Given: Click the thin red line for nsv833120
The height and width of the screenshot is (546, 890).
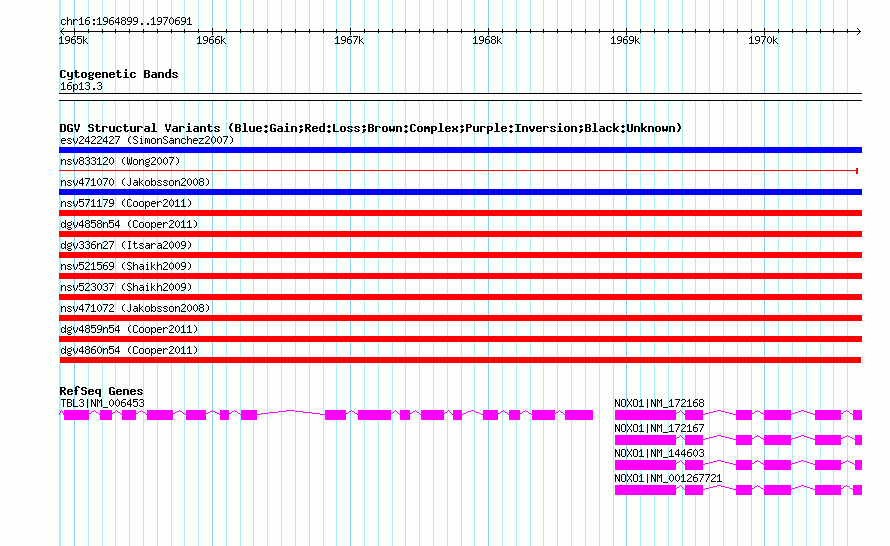Looking at the screenshot, I should point(458,171).
